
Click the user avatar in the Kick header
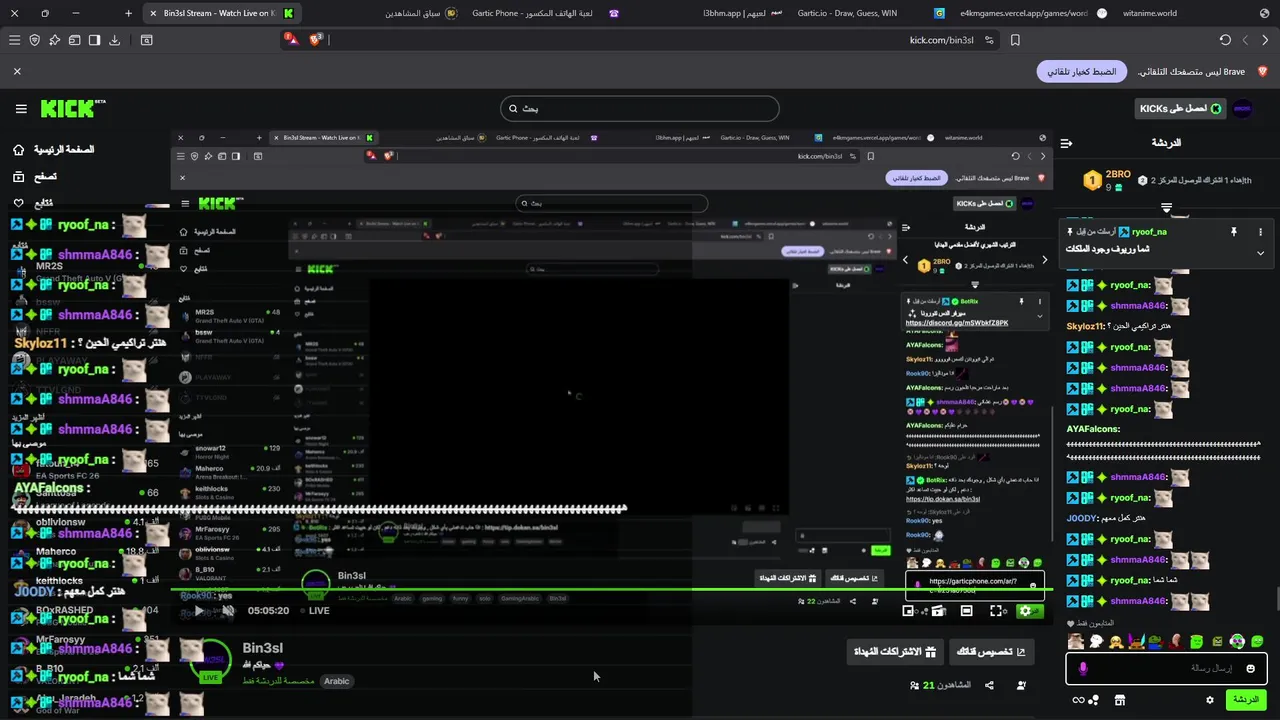1242,108
